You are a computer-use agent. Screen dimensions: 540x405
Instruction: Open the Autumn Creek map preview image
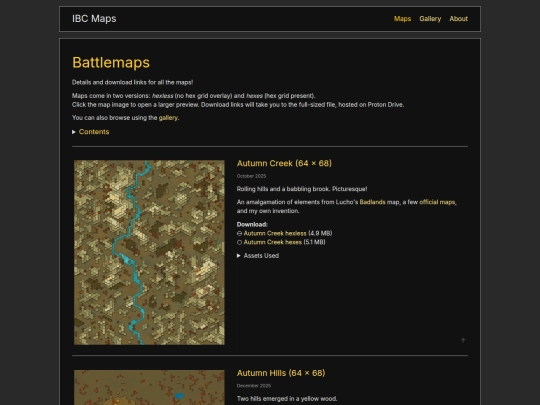[149, 252]
